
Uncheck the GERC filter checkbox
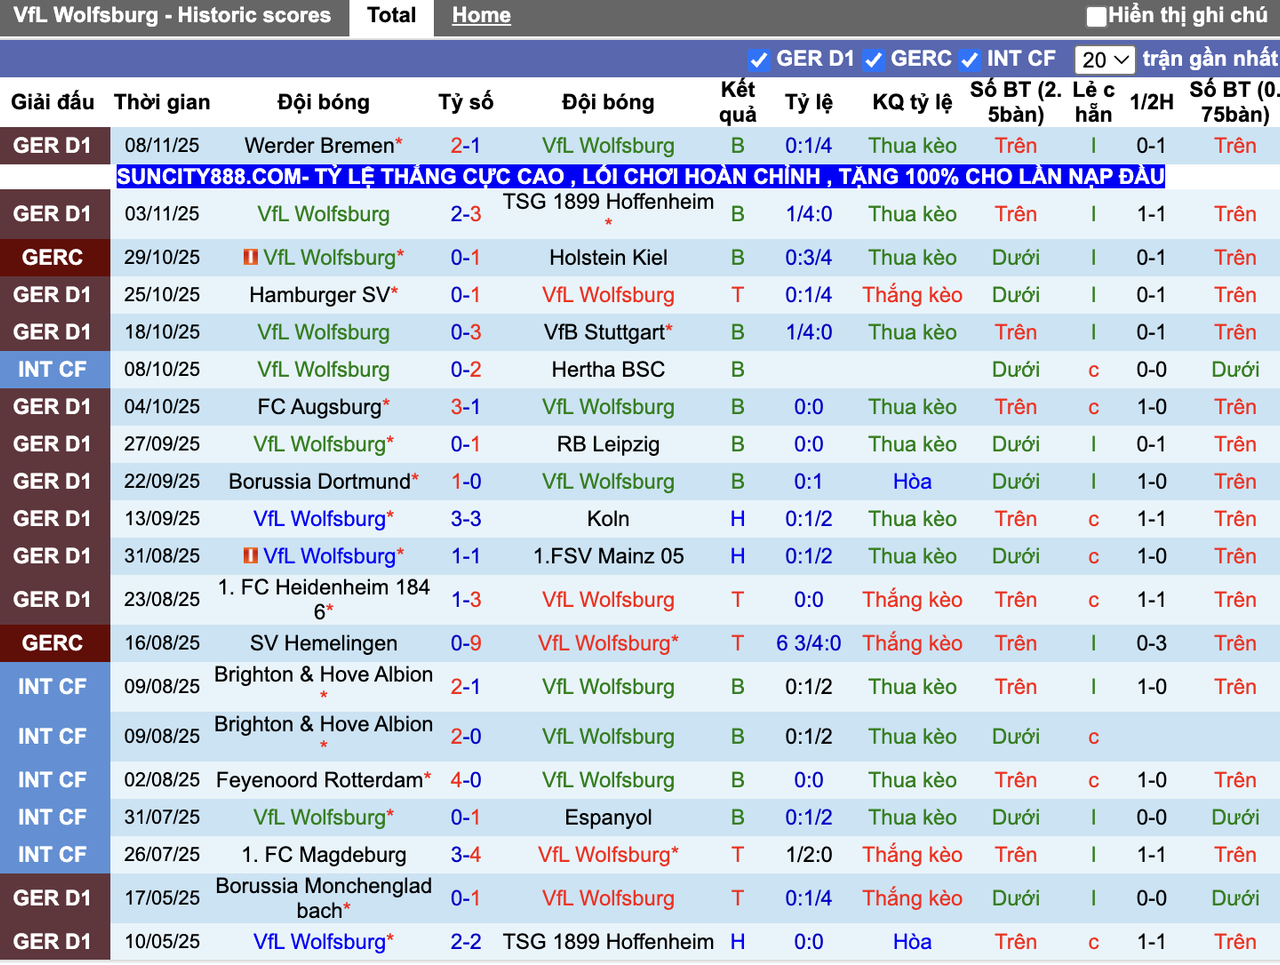873,59
